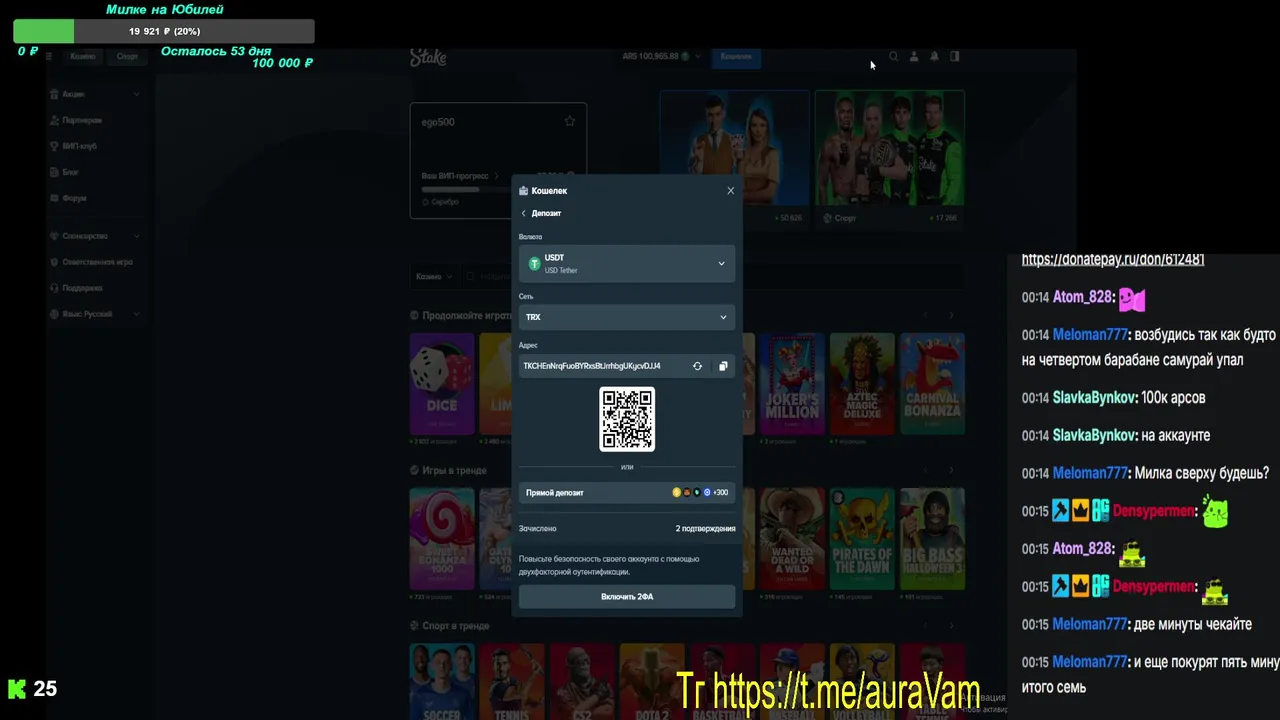Screen dimensions: 1280x720
Task: Click the Игры в тренде heading
Action: tap(455, 470)
